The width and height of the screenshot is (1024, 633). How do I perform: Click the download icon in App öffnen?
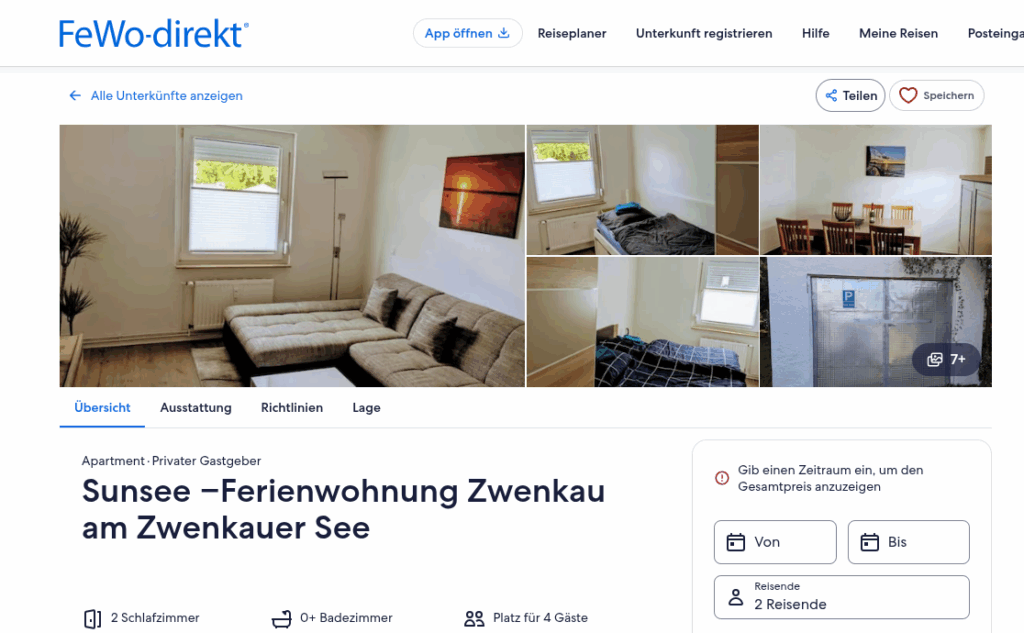click(504, 33)
